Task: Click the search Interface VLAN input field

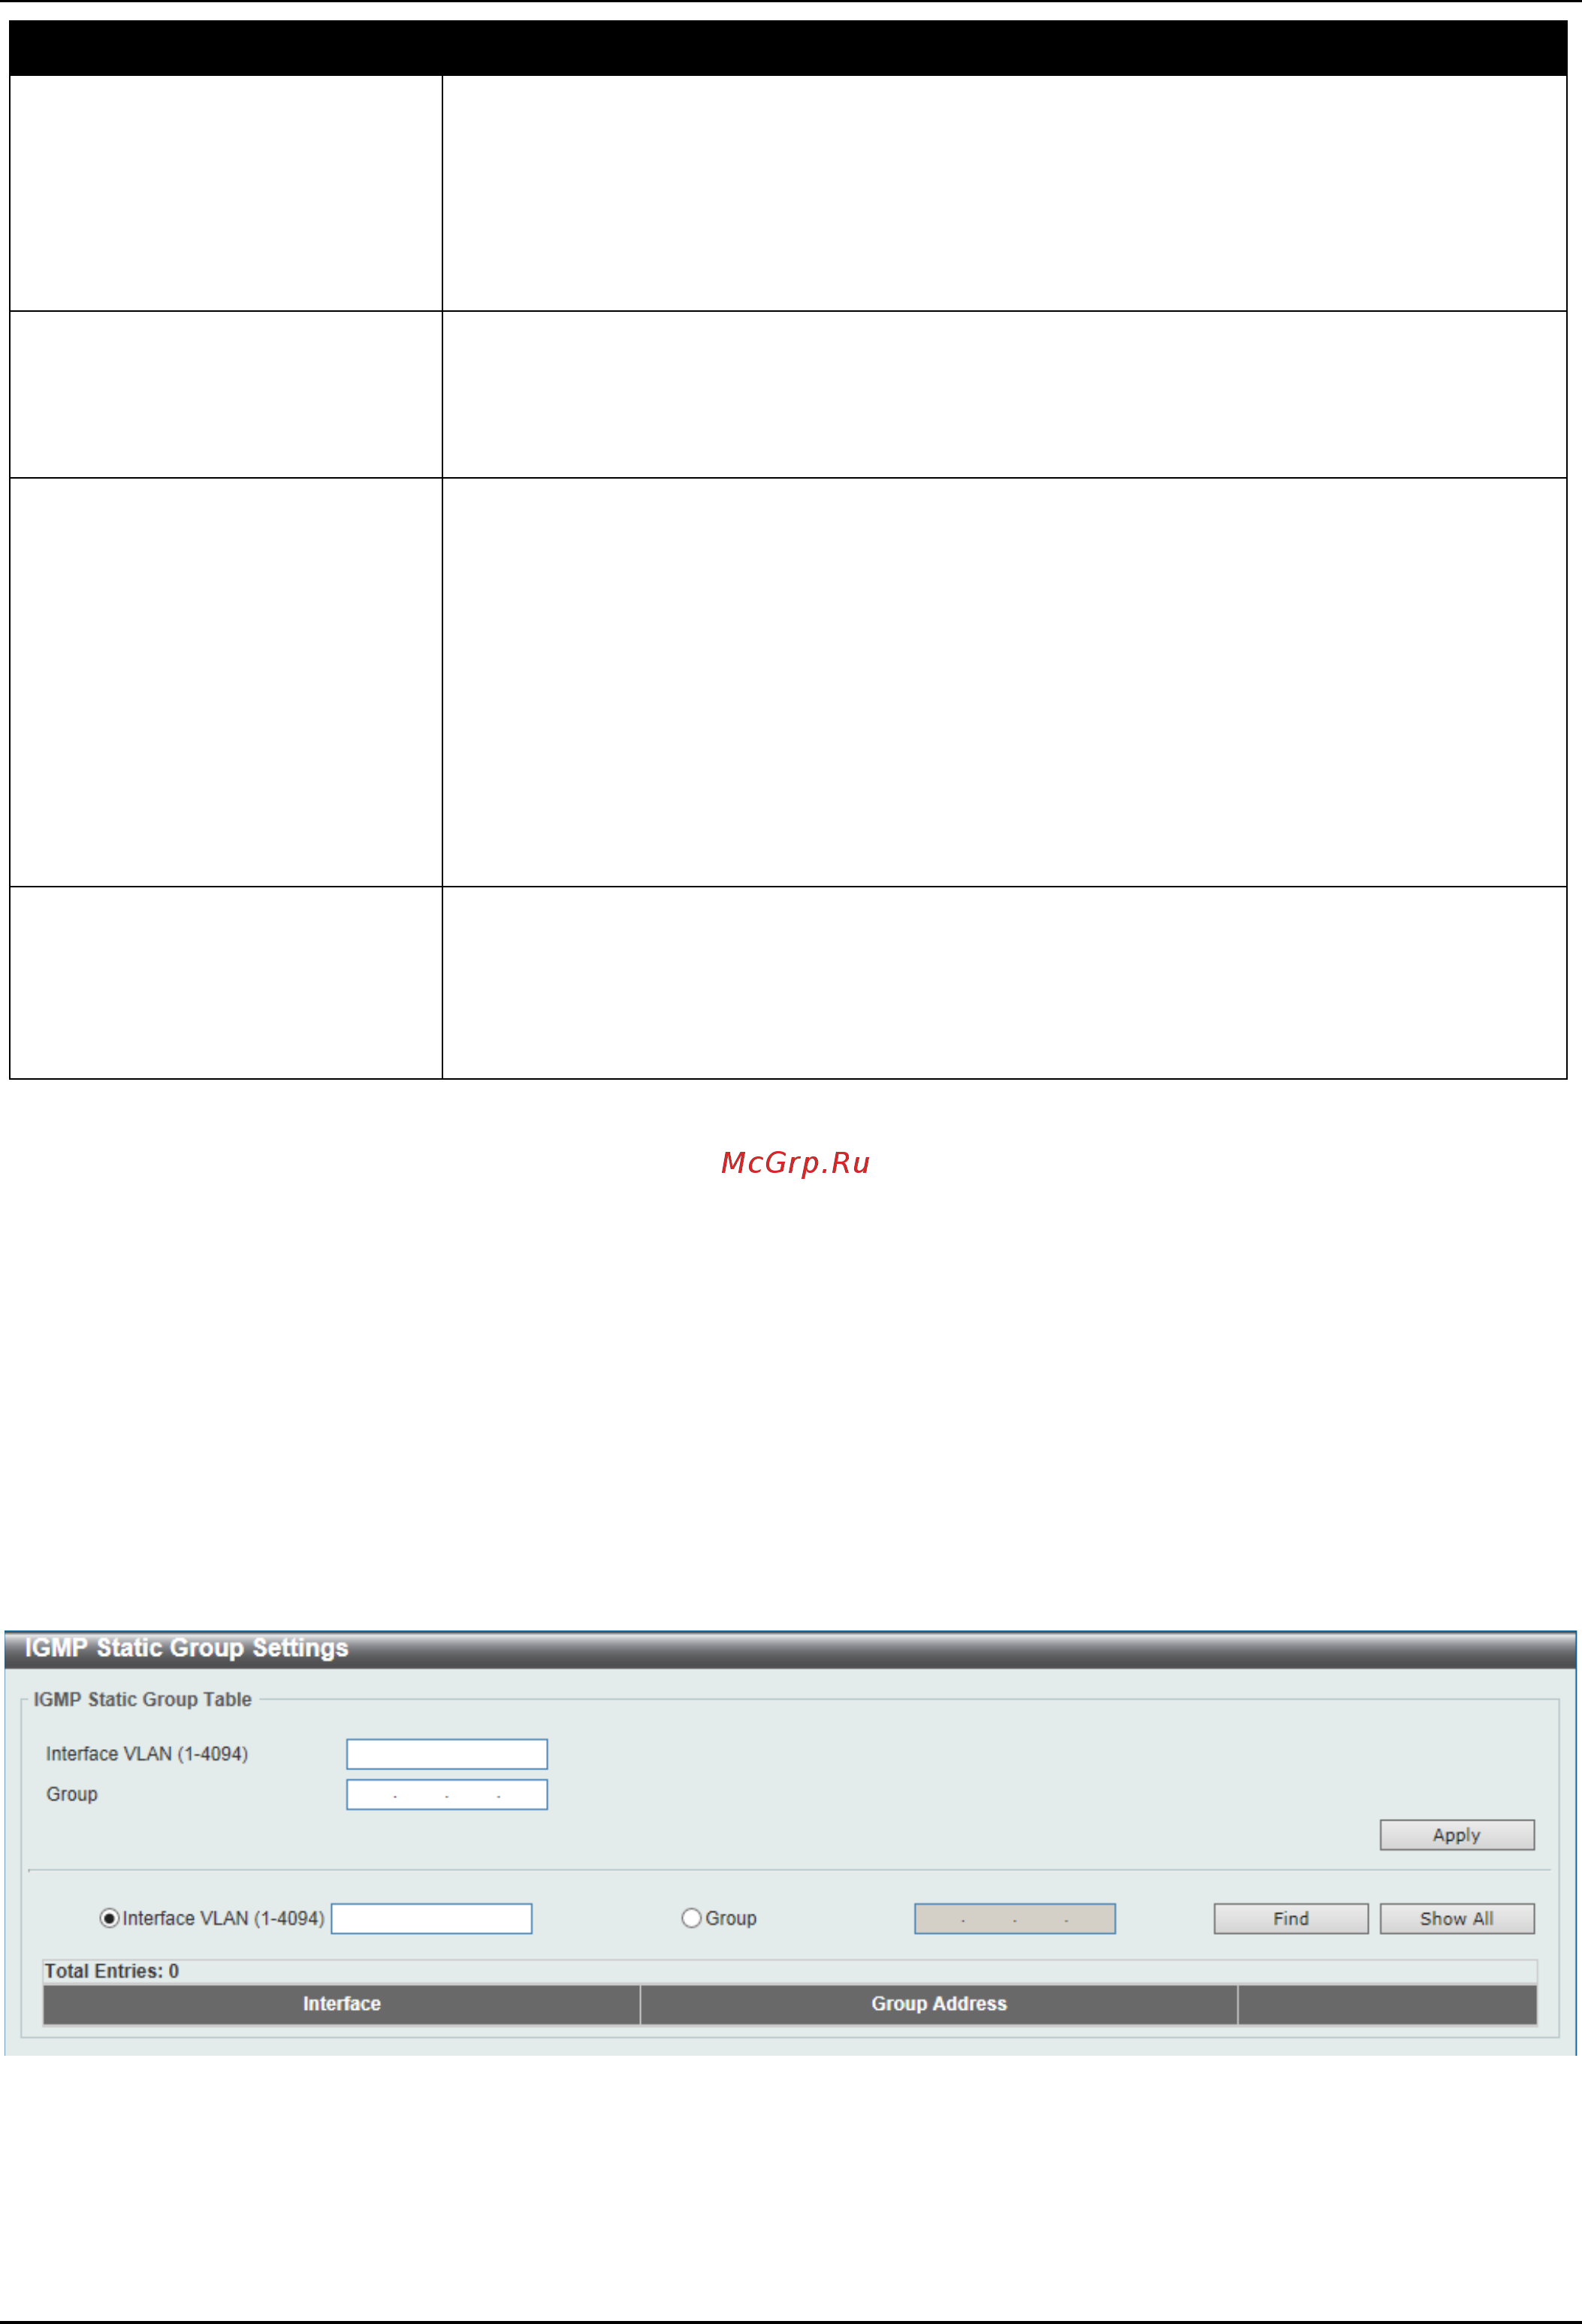Action: tap(431, 1919)
